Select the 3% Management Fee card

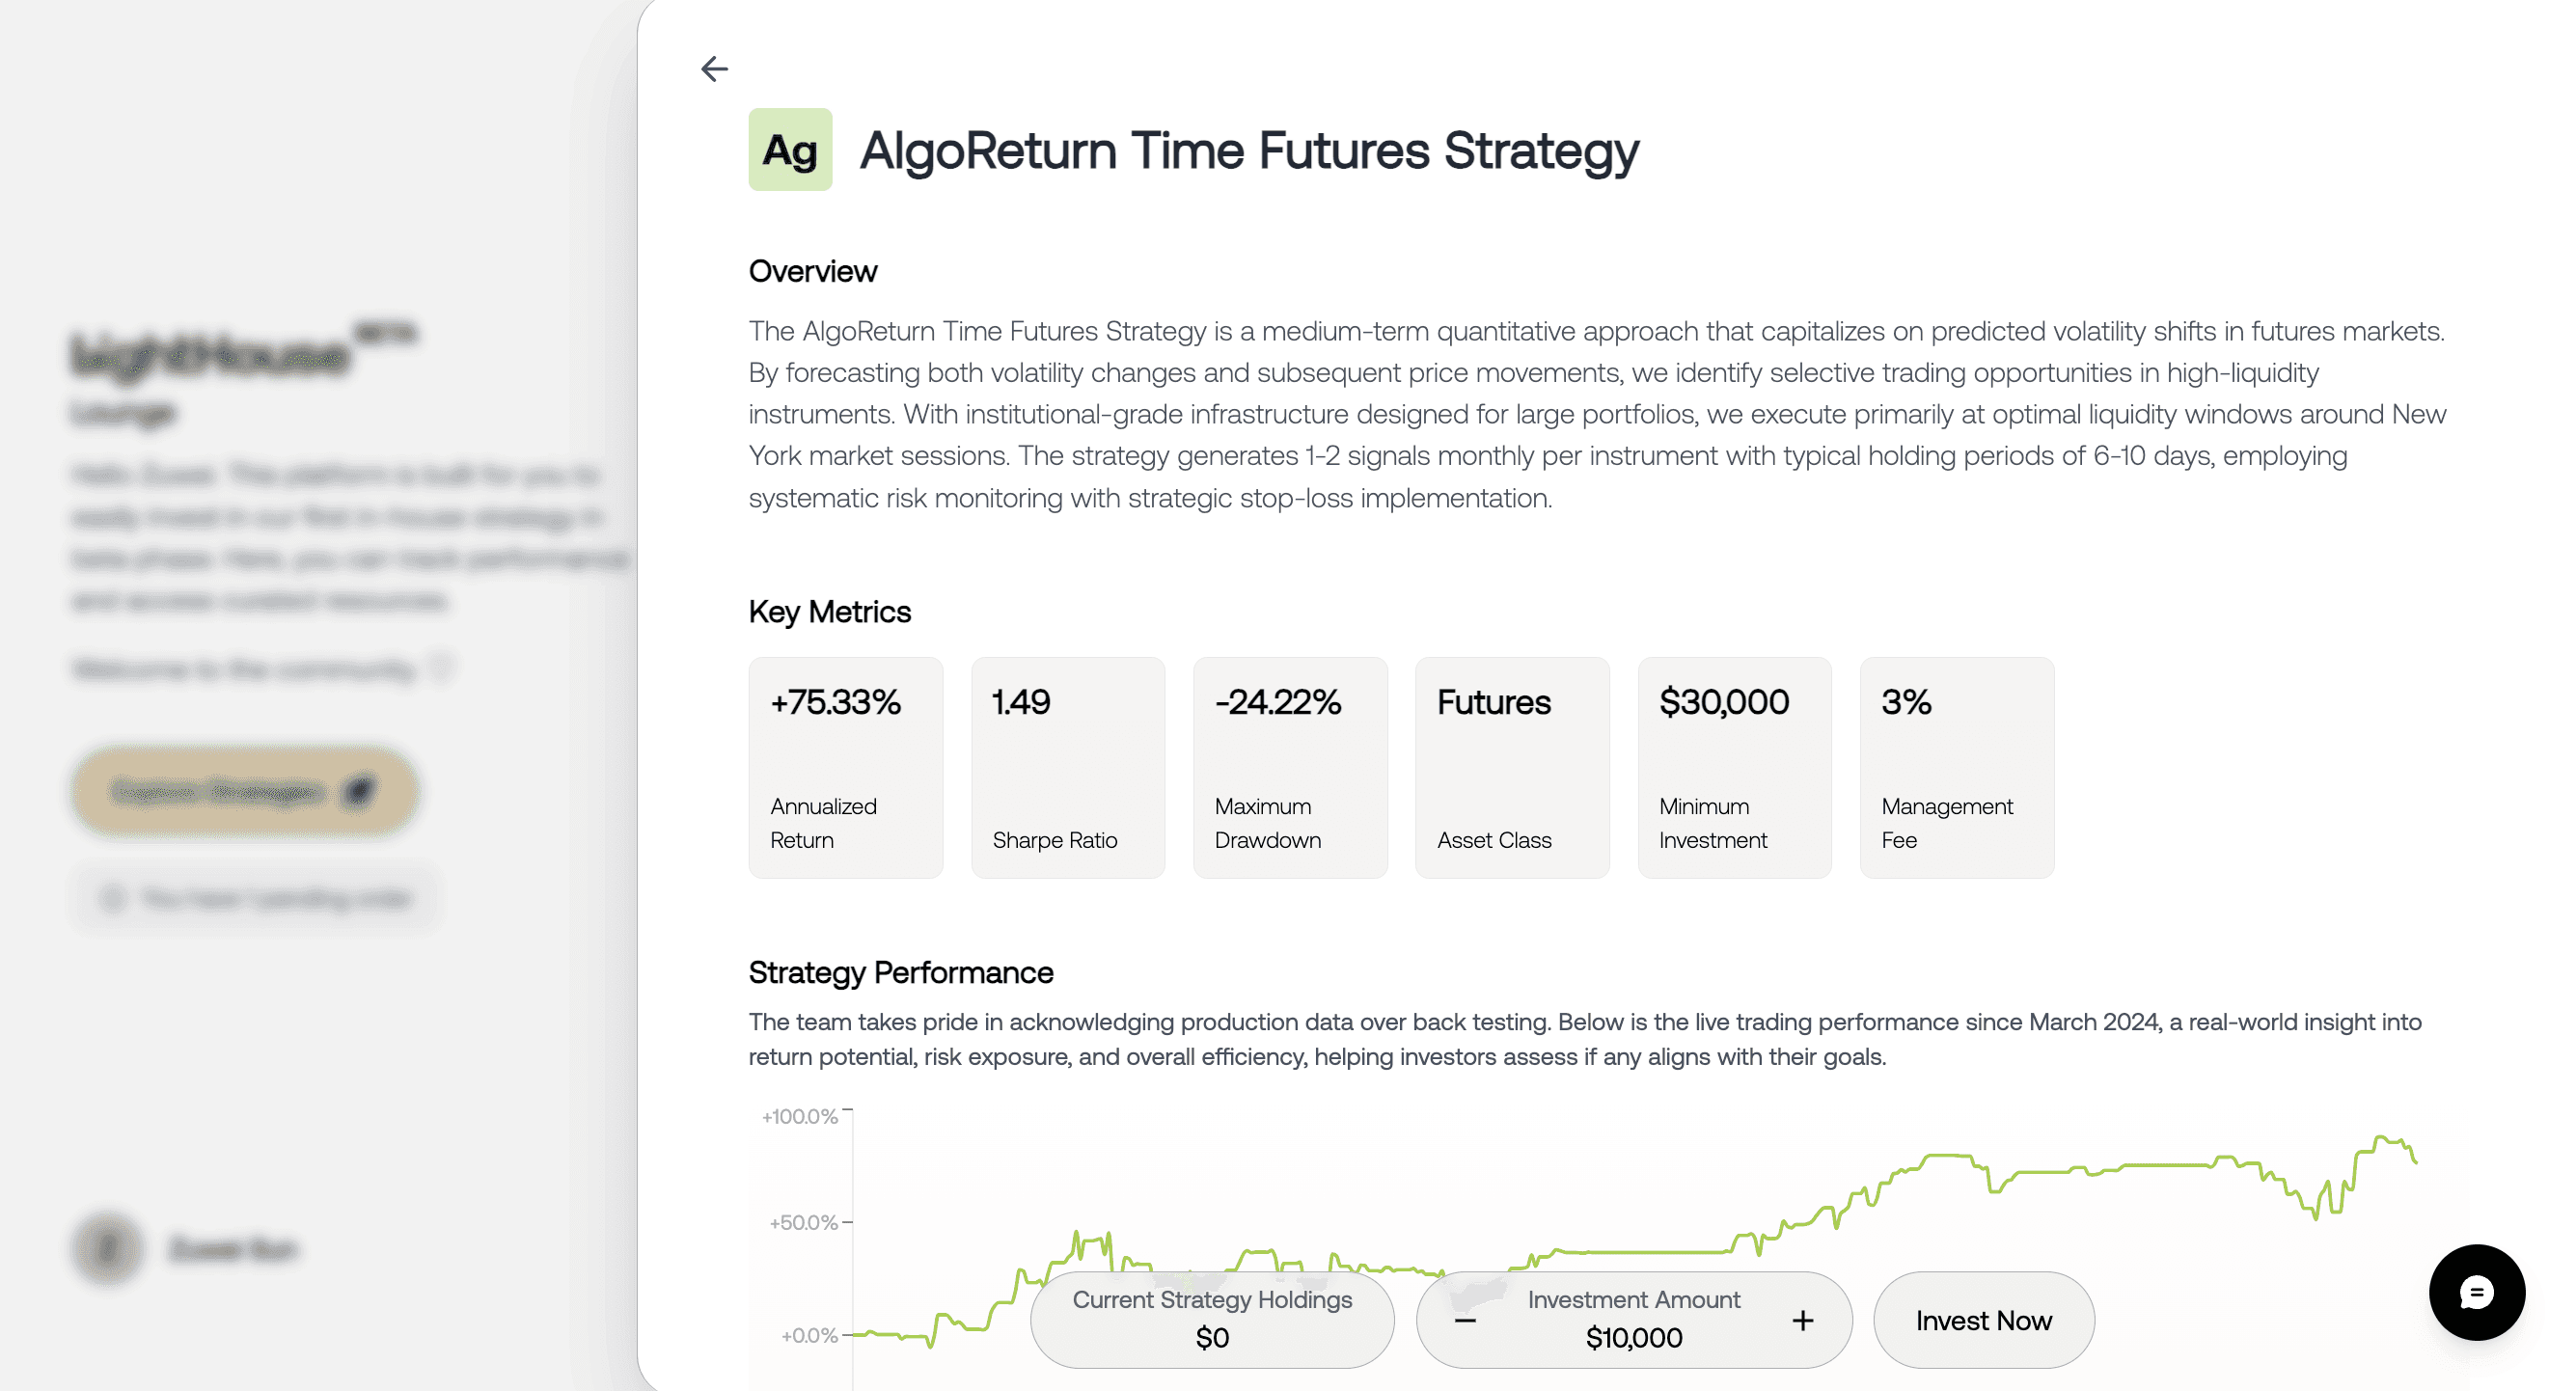pos(1956,767)
